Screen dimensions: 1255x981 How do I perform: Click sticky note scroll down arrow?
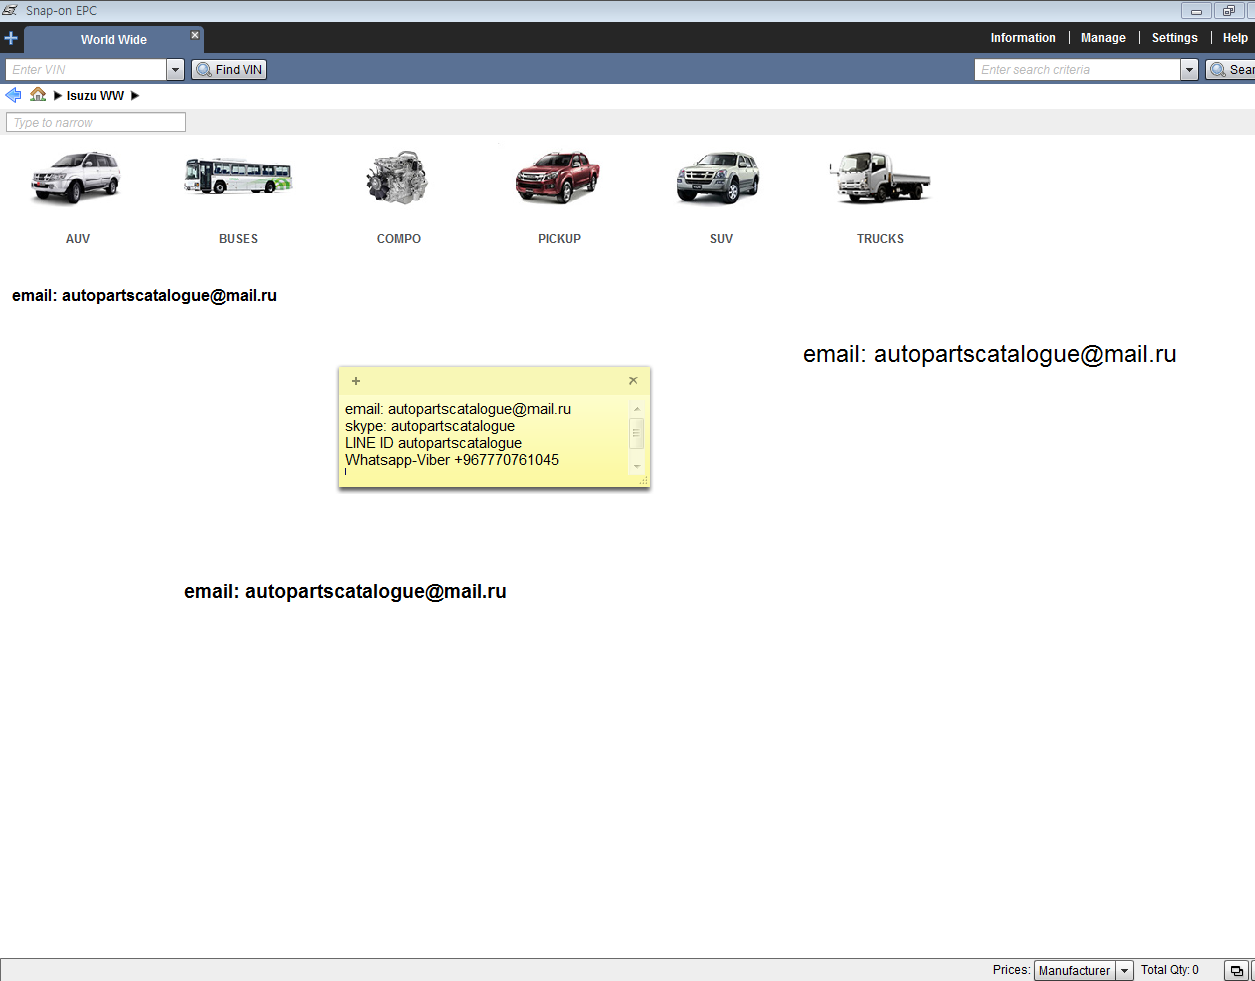637,466
